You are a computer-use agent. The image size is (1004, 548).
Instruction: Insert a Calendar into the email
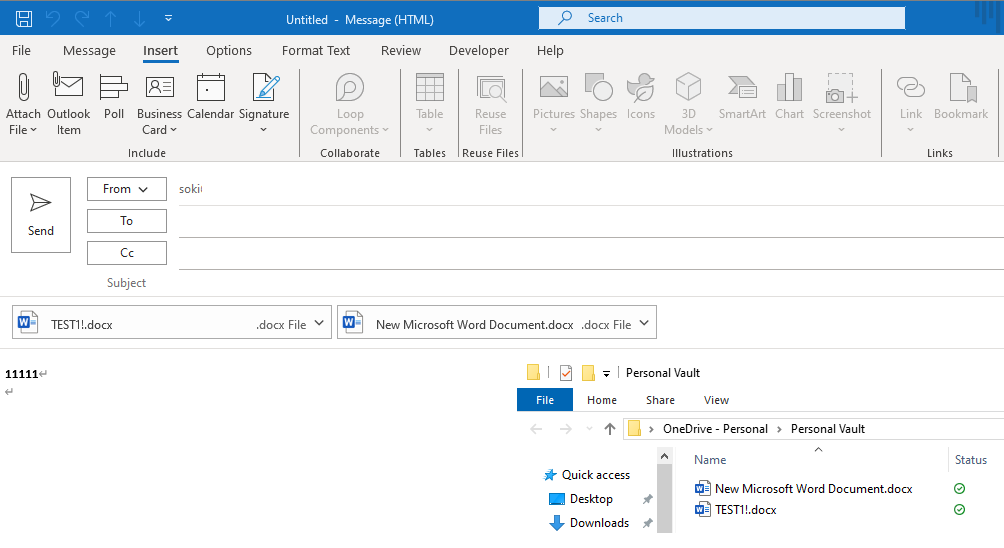pos(211,97)
